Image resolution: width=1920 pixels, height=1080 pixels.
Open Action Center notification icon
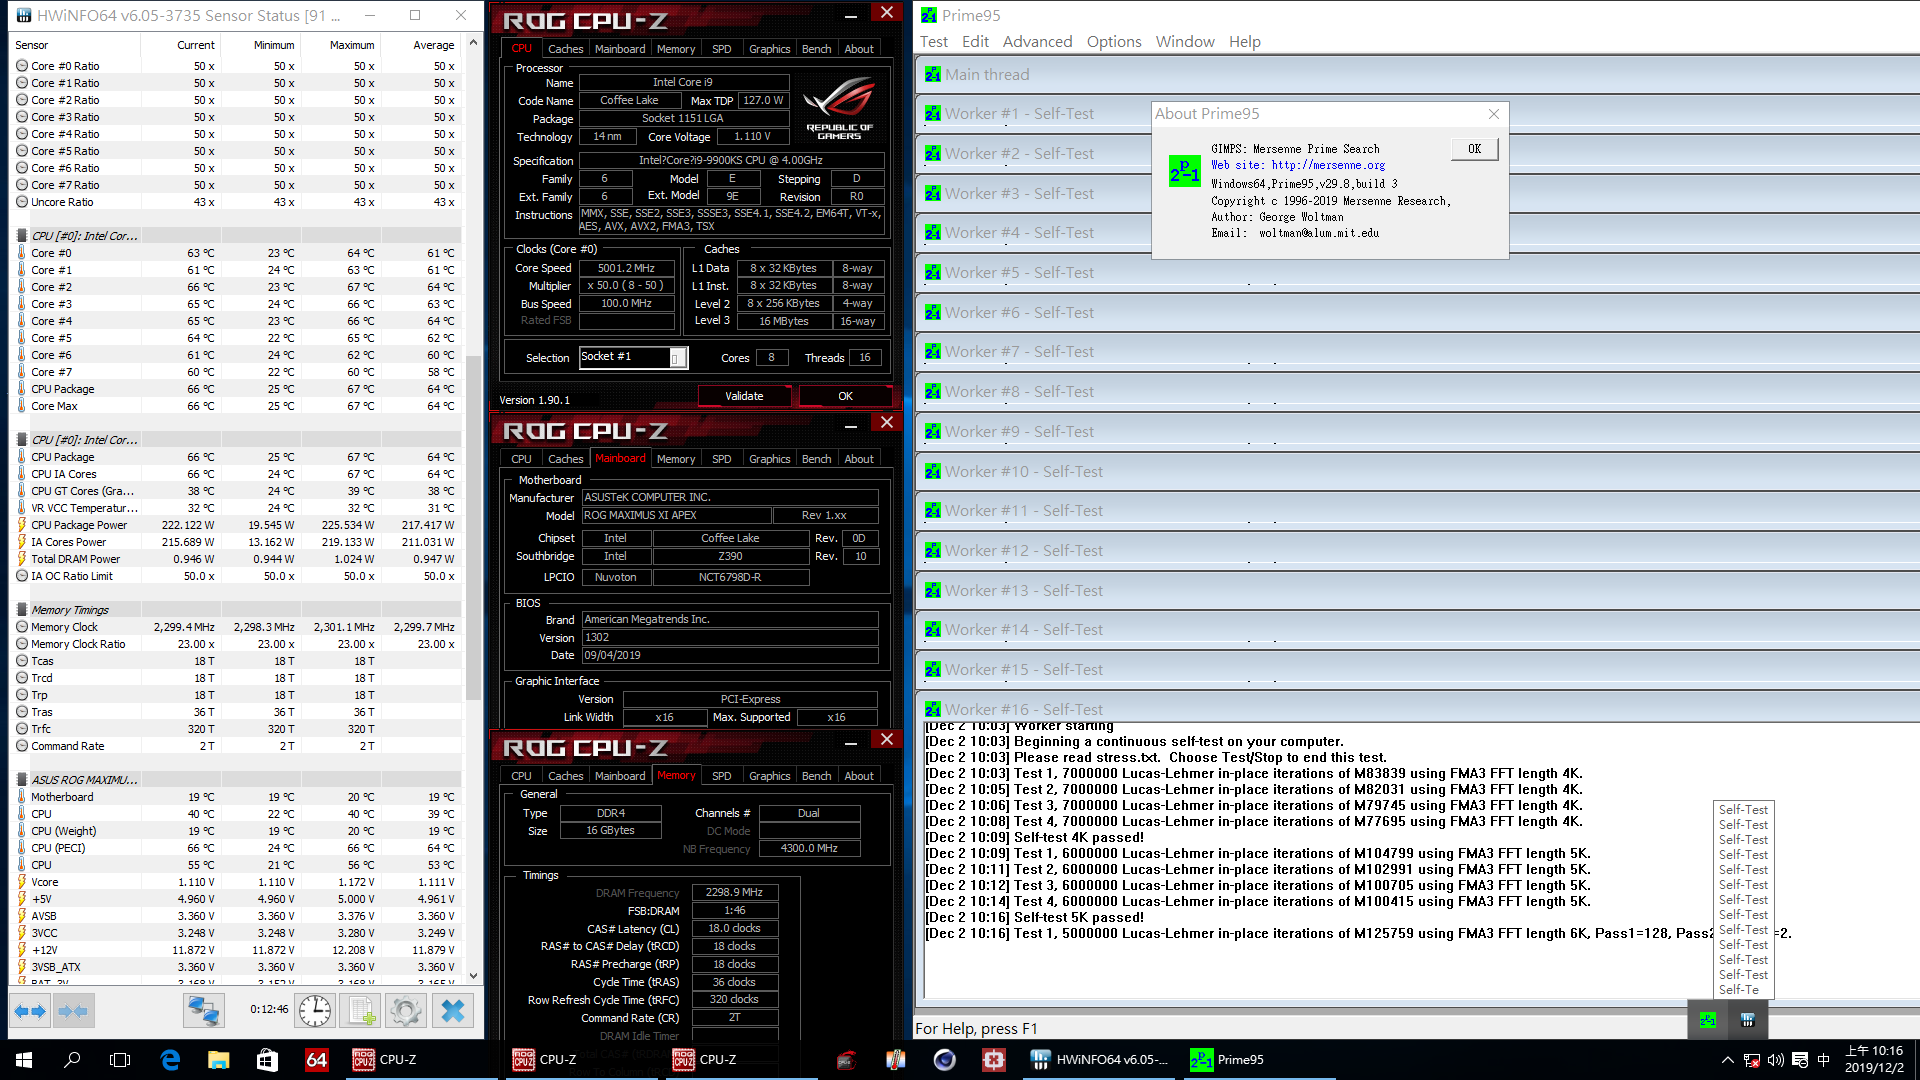tap(1800, 1060)
